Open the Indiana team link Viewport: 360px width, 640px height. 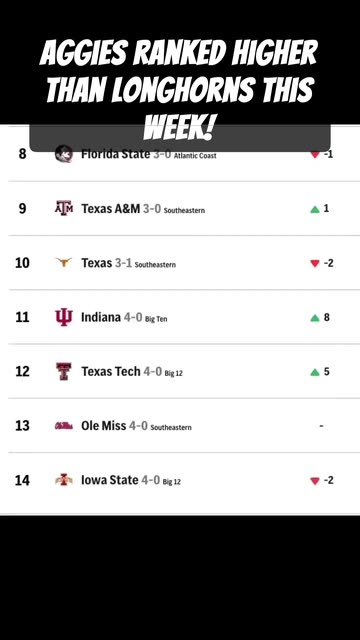click(x=101, y=317)
